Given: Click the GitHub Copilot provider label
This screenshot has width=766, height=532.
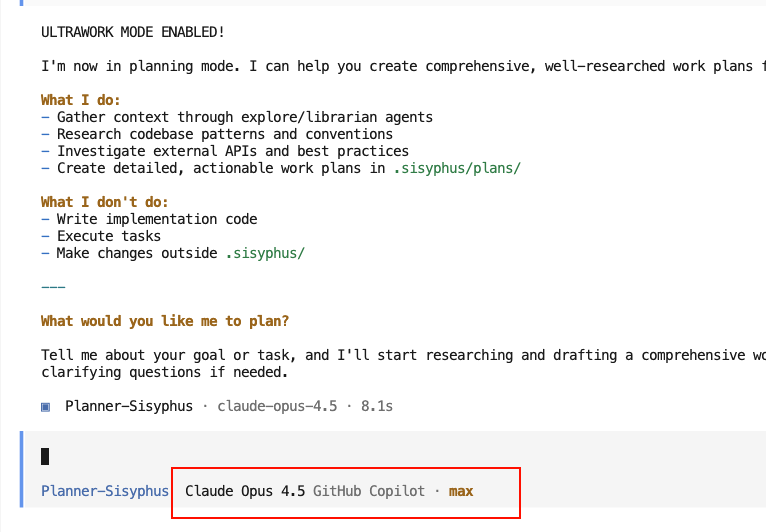Looking at the screenshot, I should 369,491.
